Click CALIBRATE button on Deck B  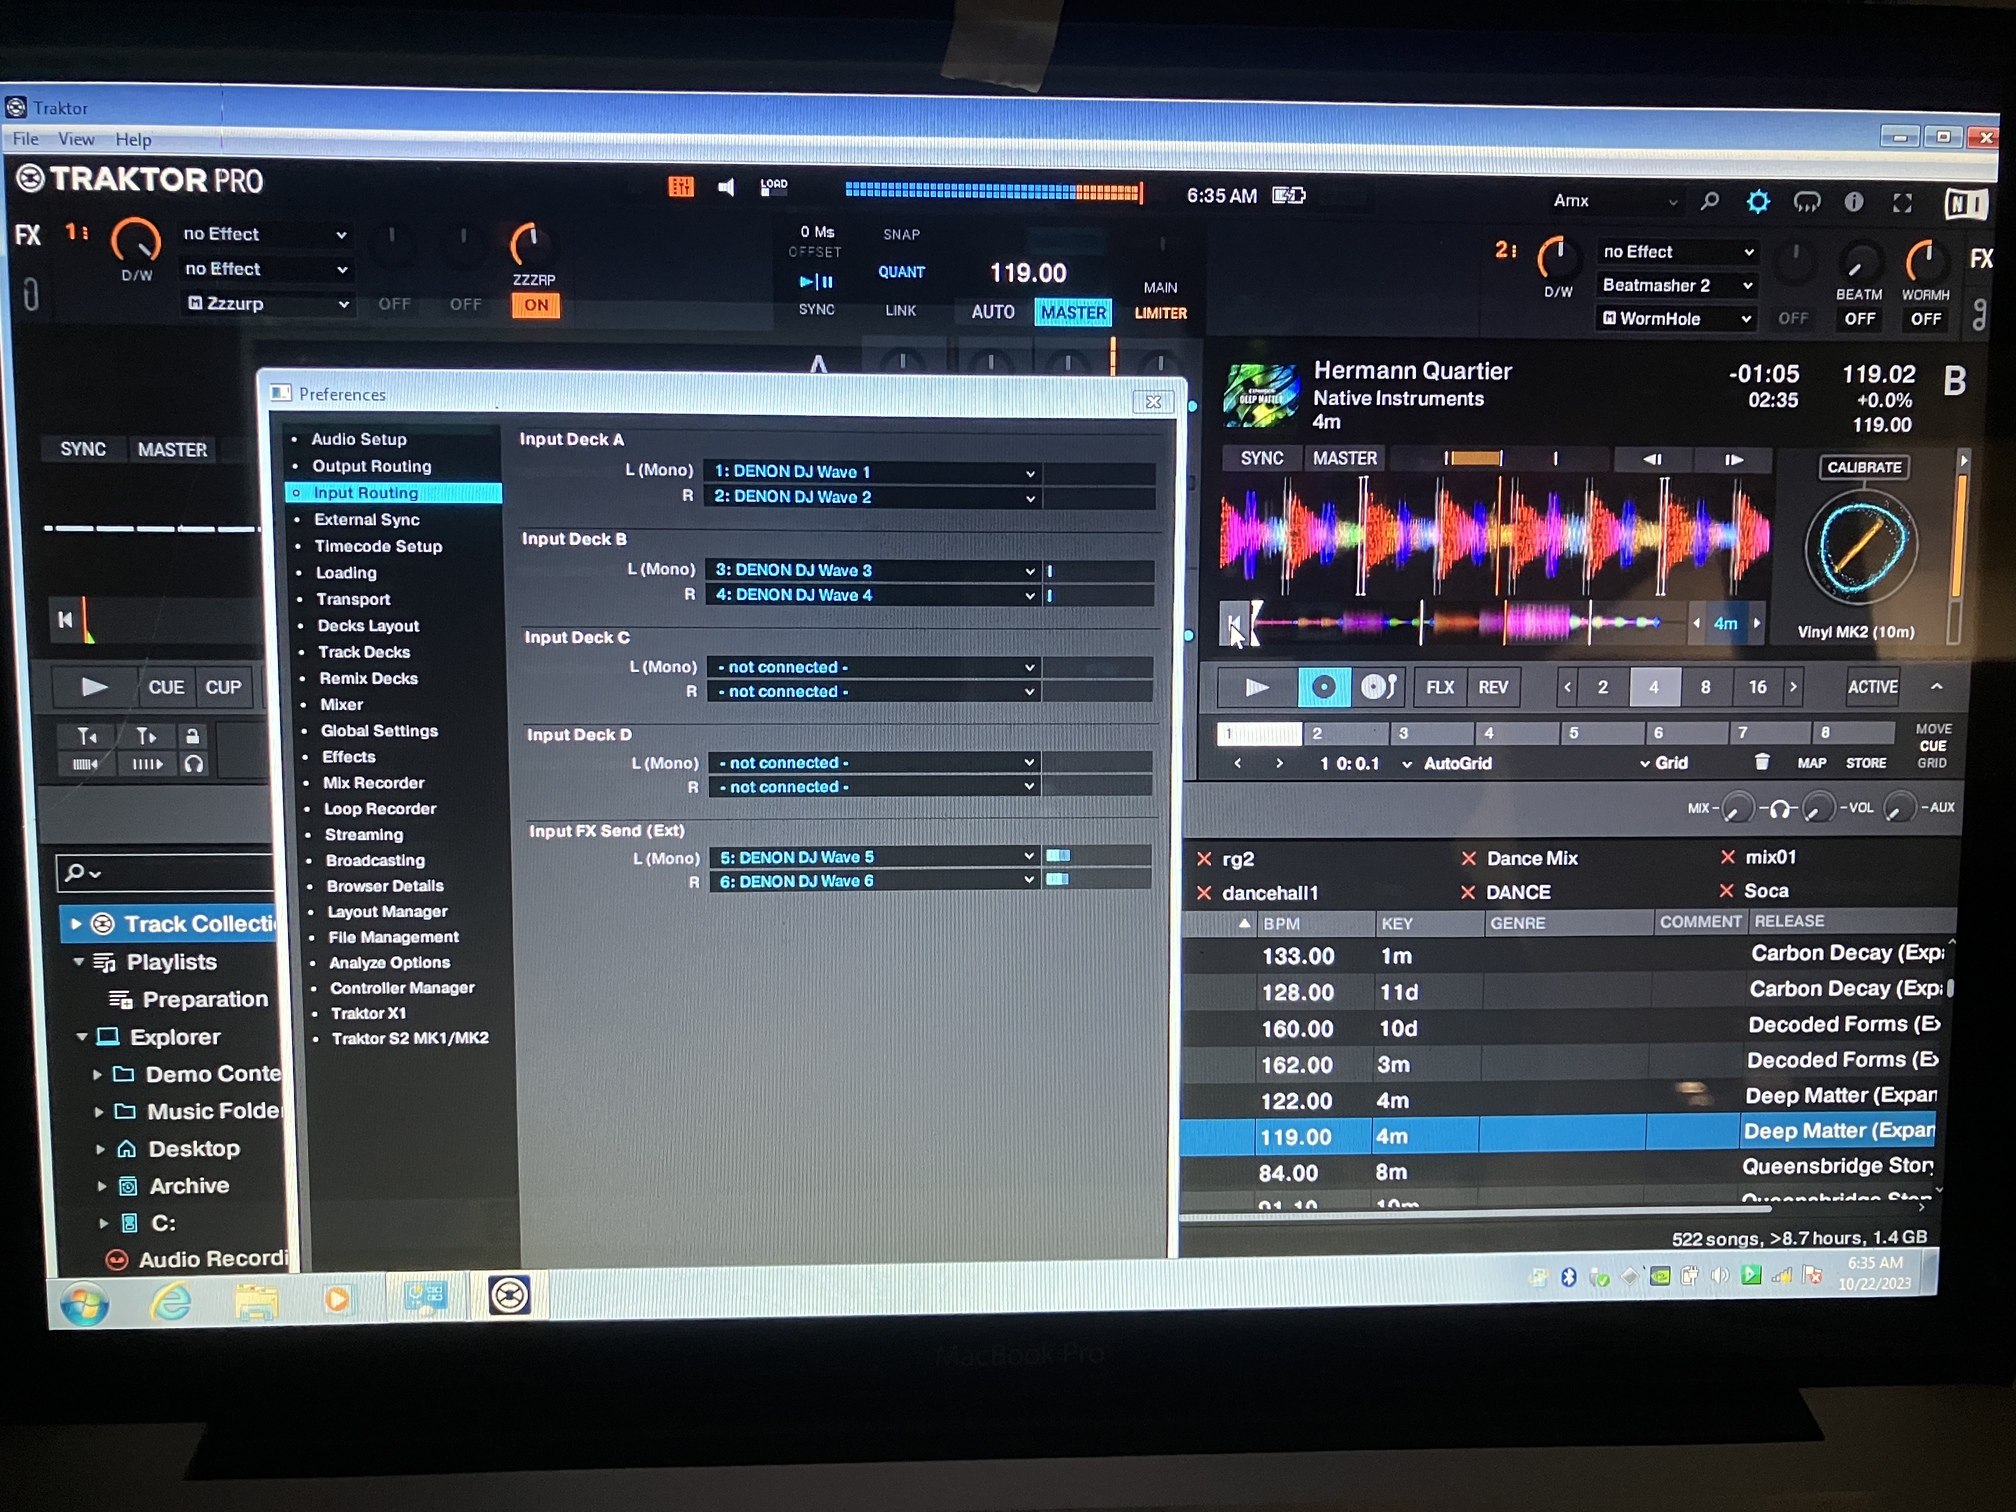point(1864,467)
